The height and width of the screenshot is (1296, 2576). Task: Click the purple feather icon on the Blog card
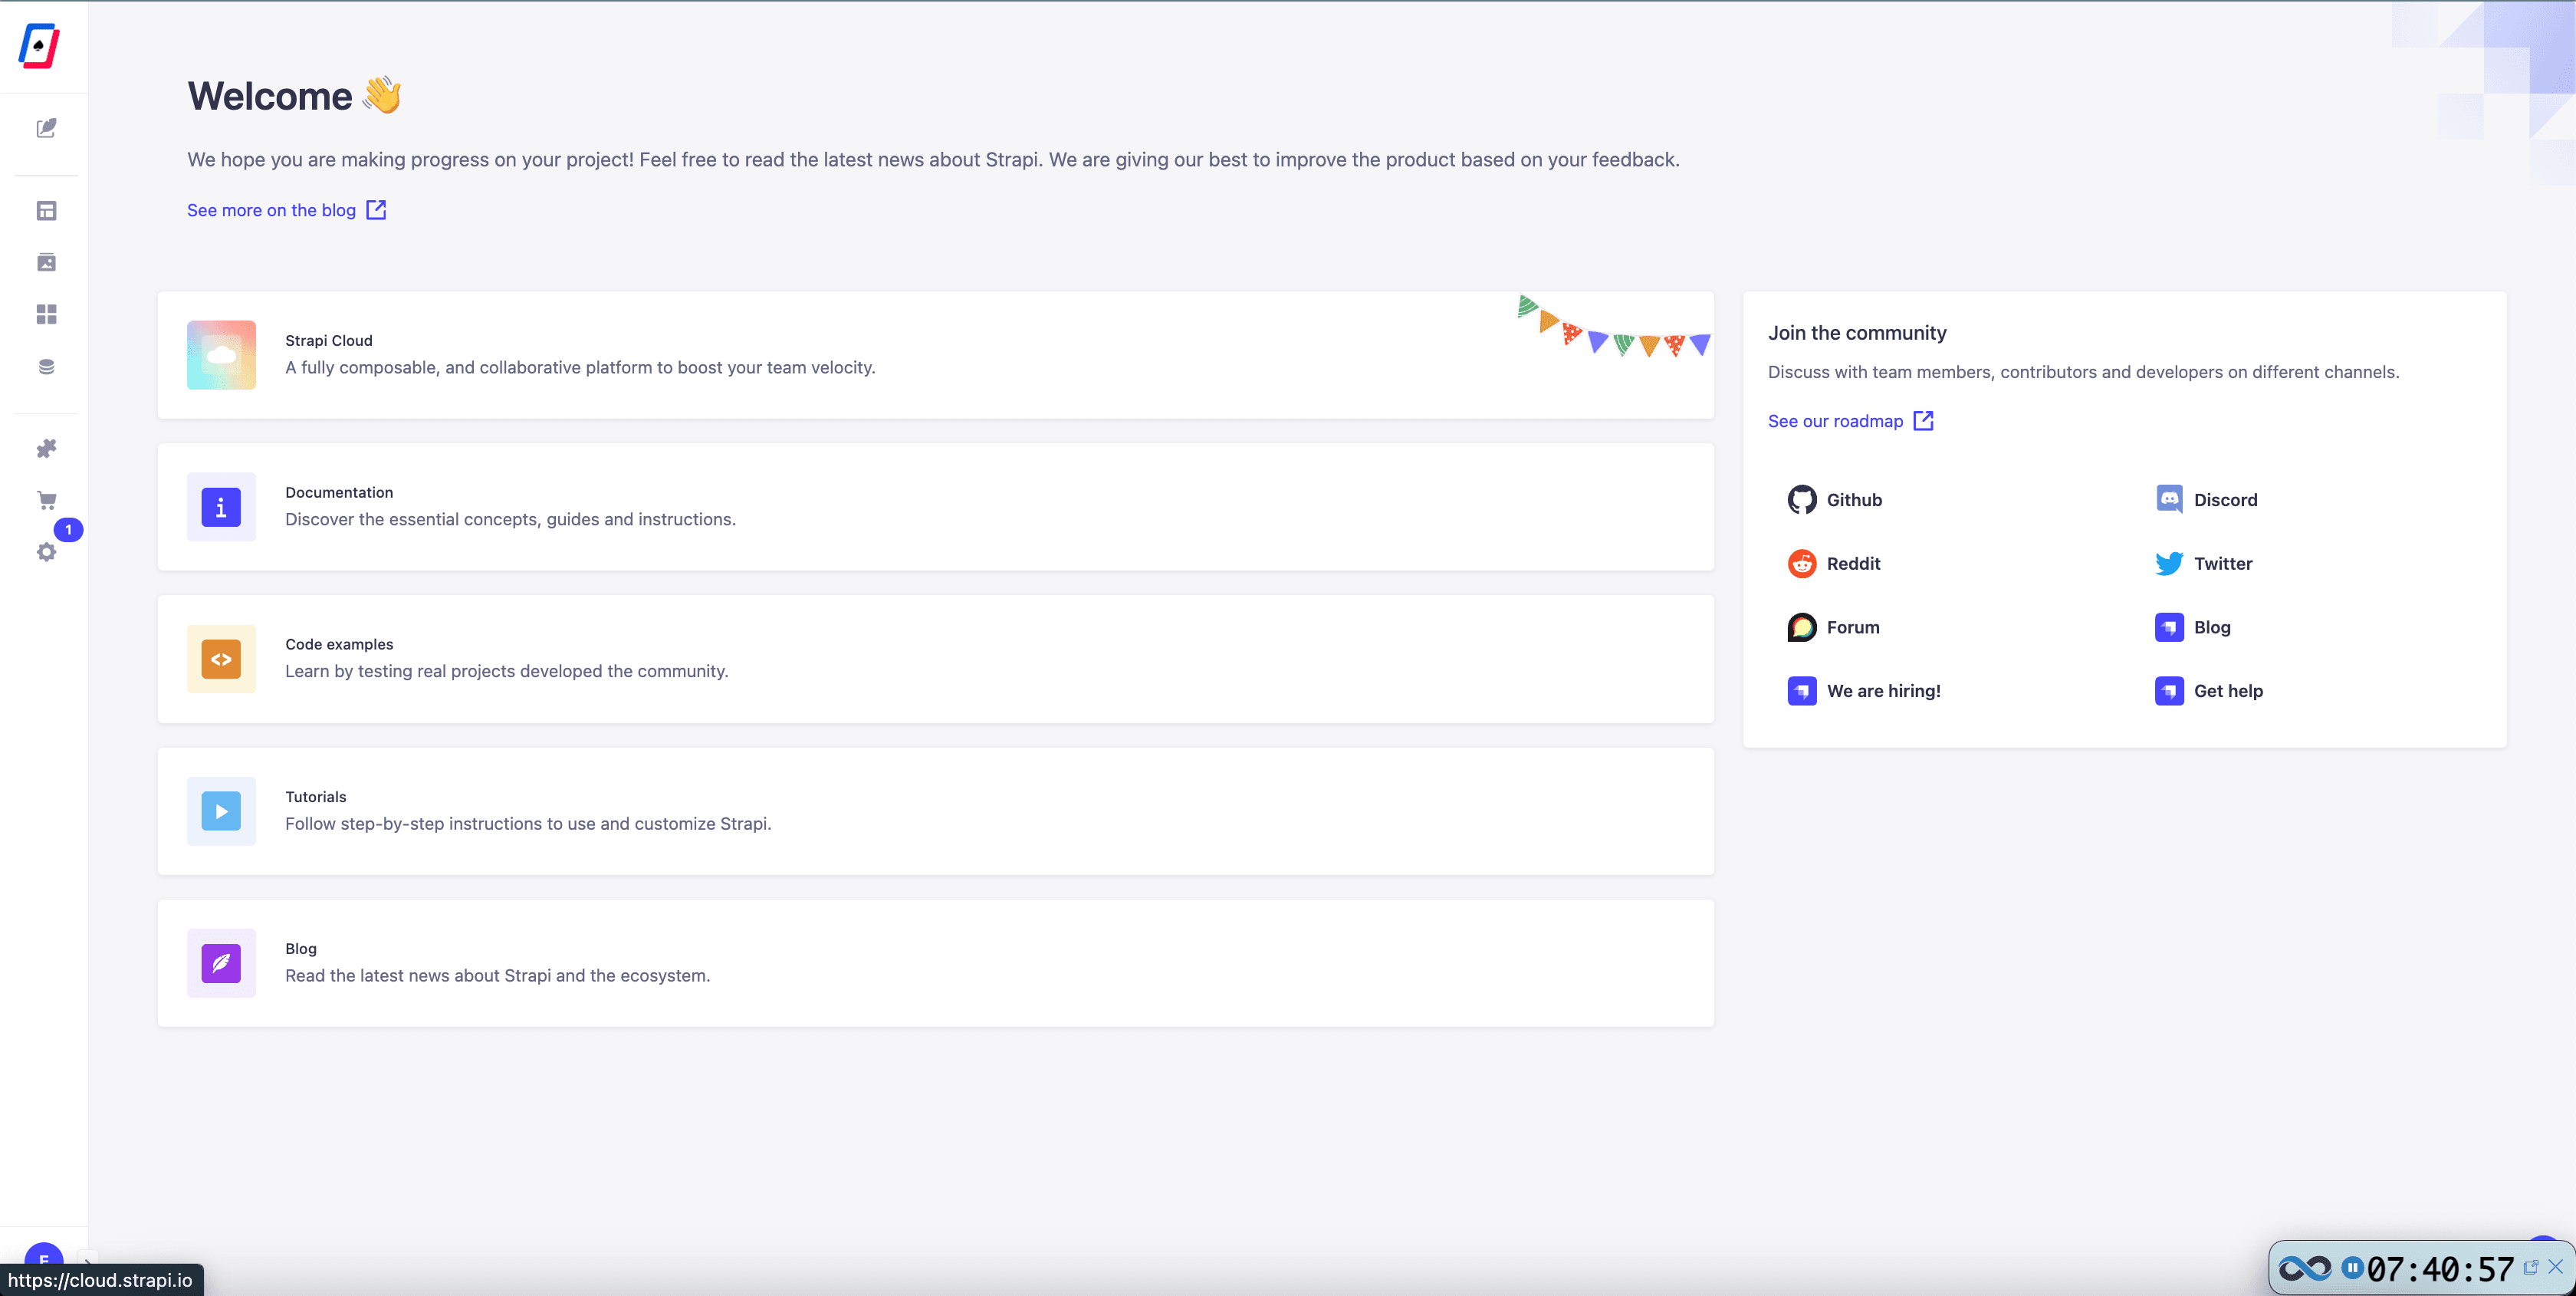[221, 963]
